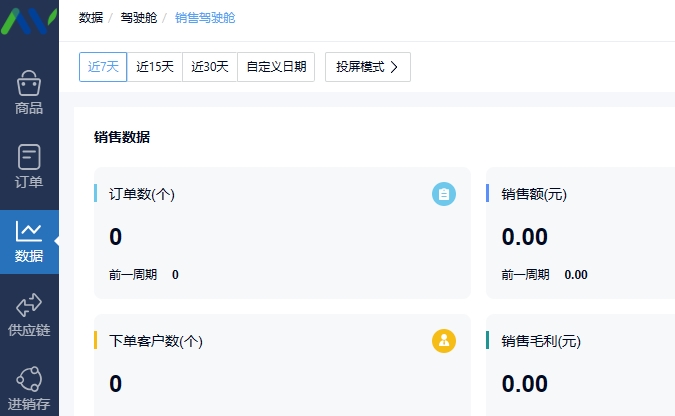Select the 近15天 date range
The image size is (675, 416).
(x=155, y=67)
